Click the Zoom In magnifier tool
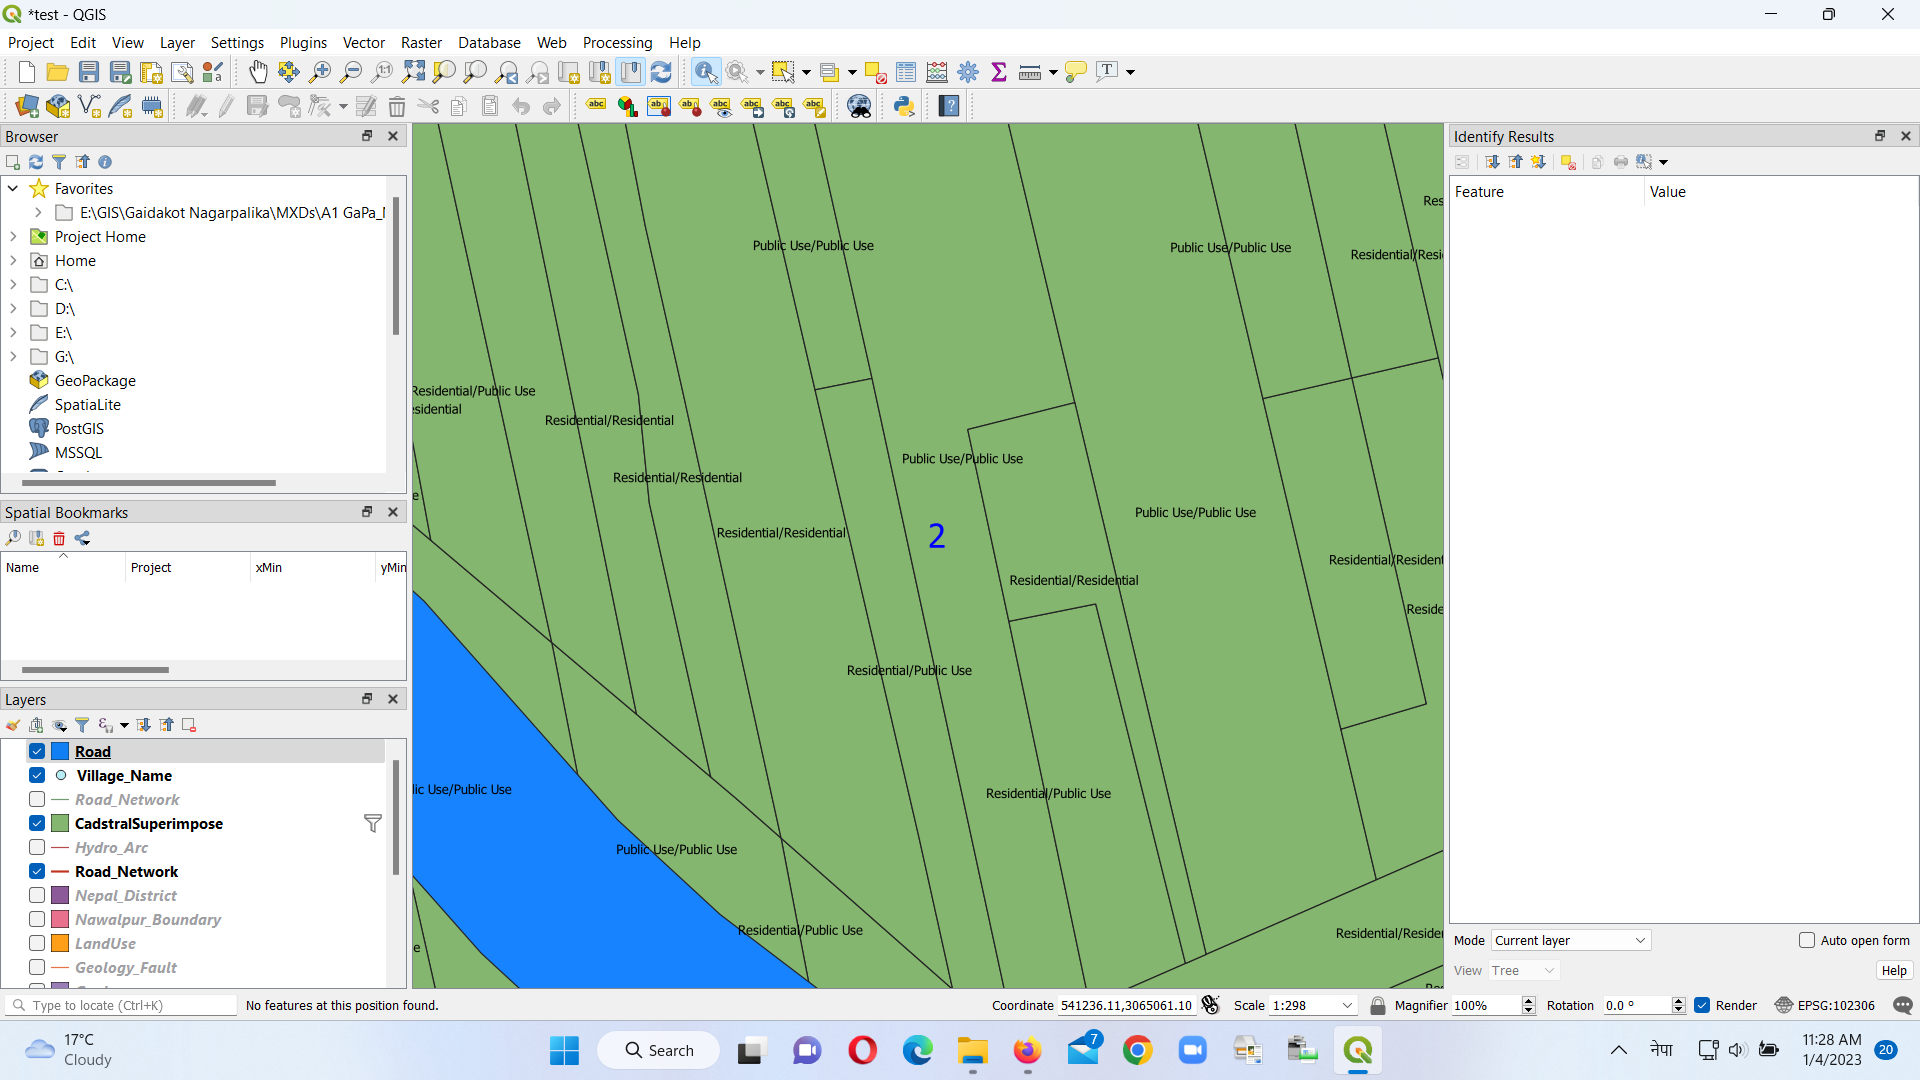The height and width of the screenshot is (1080, 1920). (320, 72)
